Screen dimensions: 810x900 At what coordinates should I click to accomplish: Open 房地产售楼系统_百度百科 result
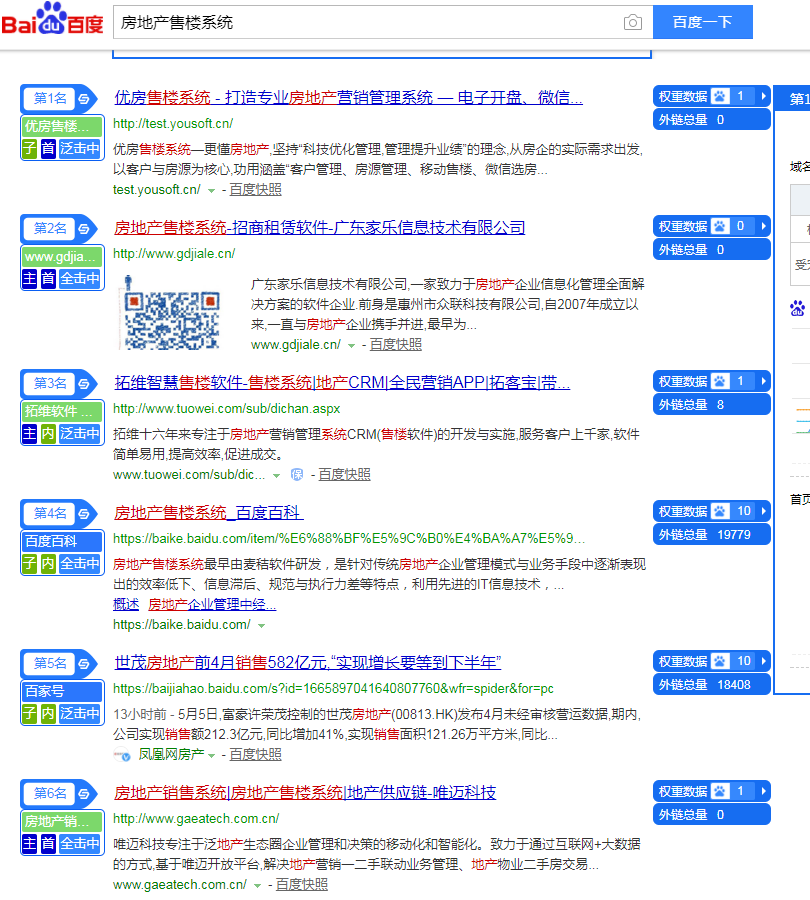[208, 513]
